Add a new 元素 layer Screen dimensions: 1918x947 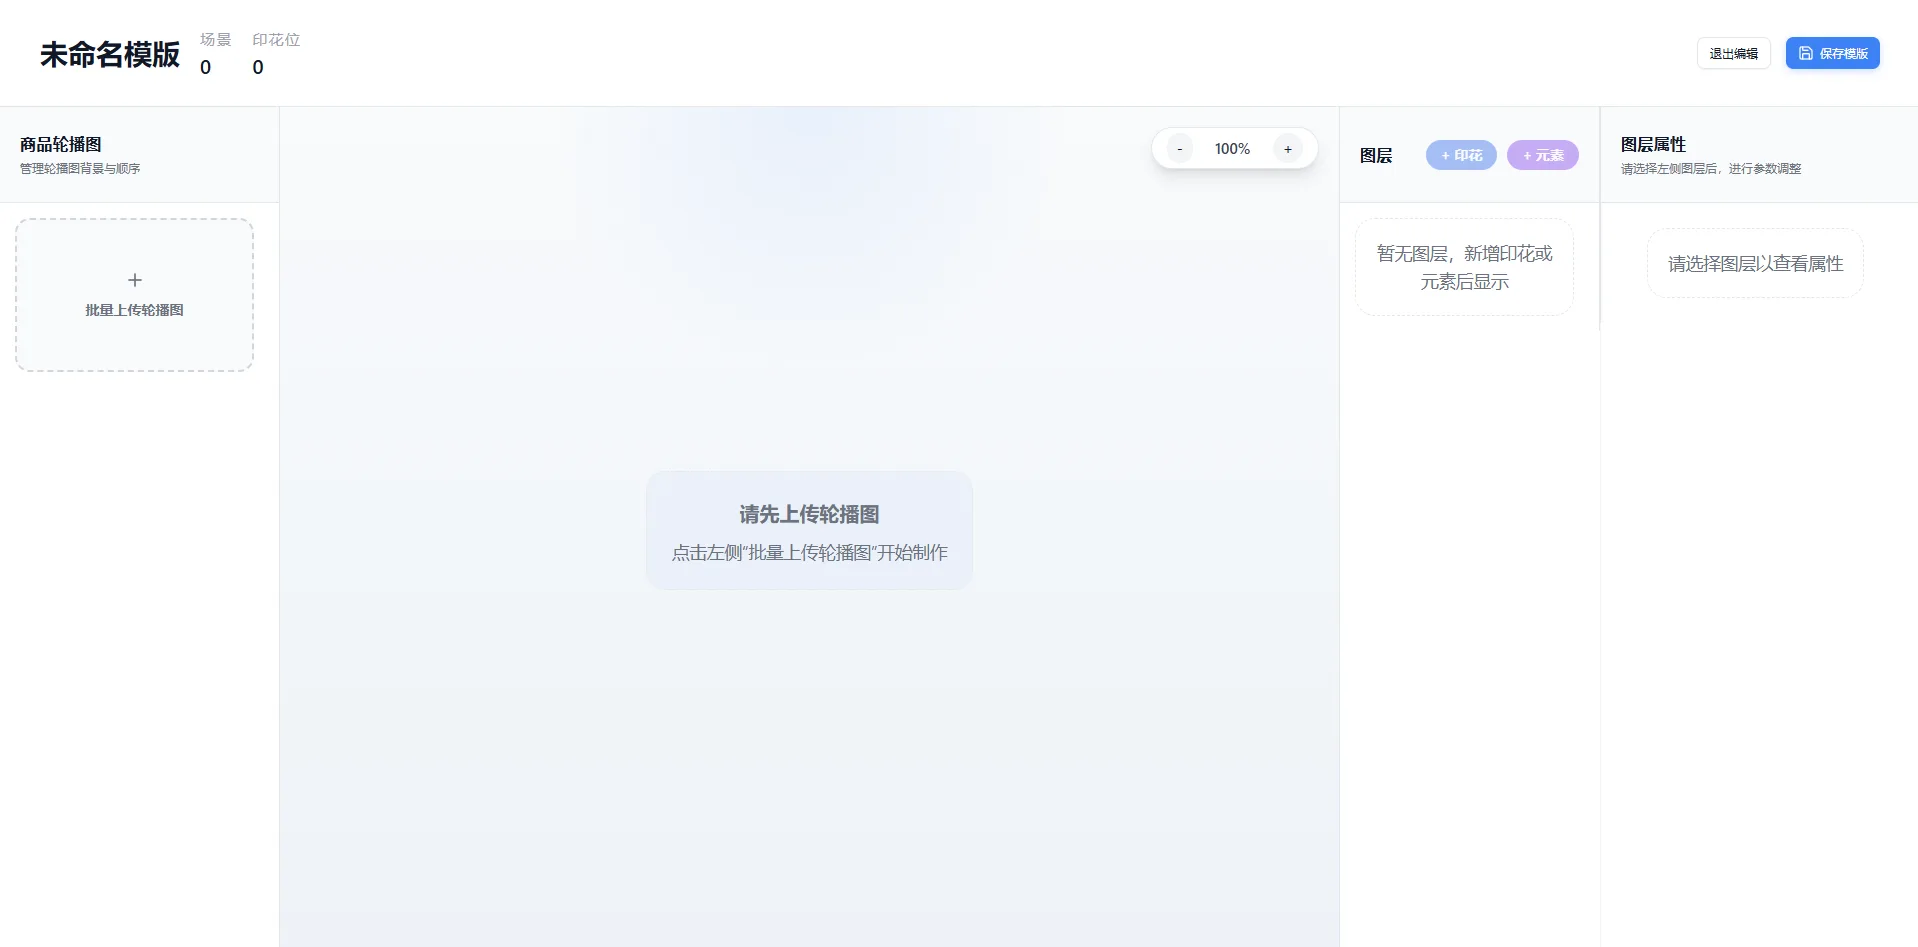click(x=1542, y=155)
